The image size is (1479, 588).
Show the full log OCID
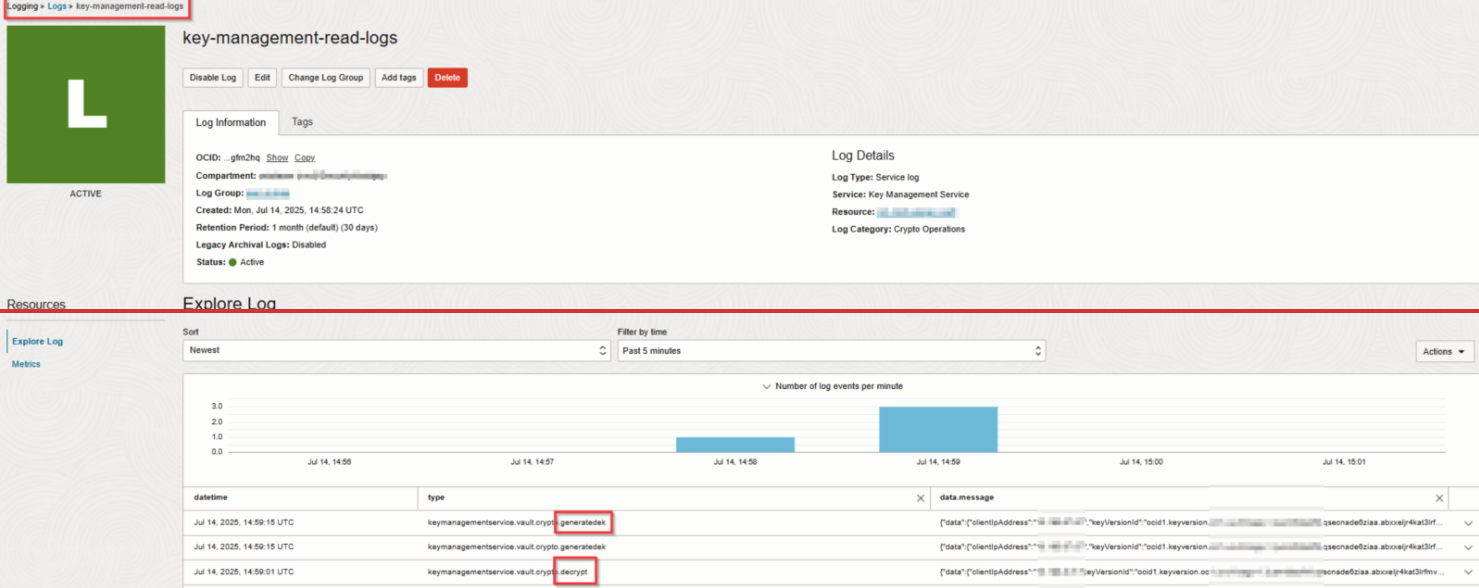coord(277,157)
